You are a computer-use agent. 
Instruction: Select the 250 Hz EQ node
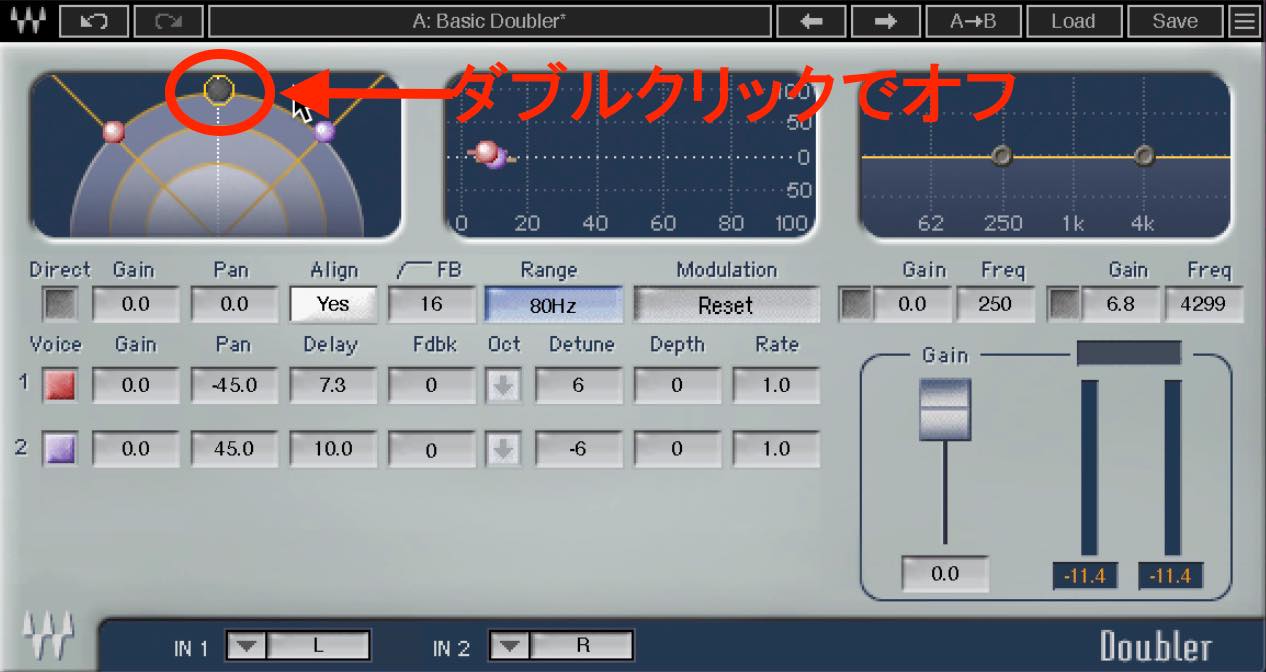[1001, 155]
